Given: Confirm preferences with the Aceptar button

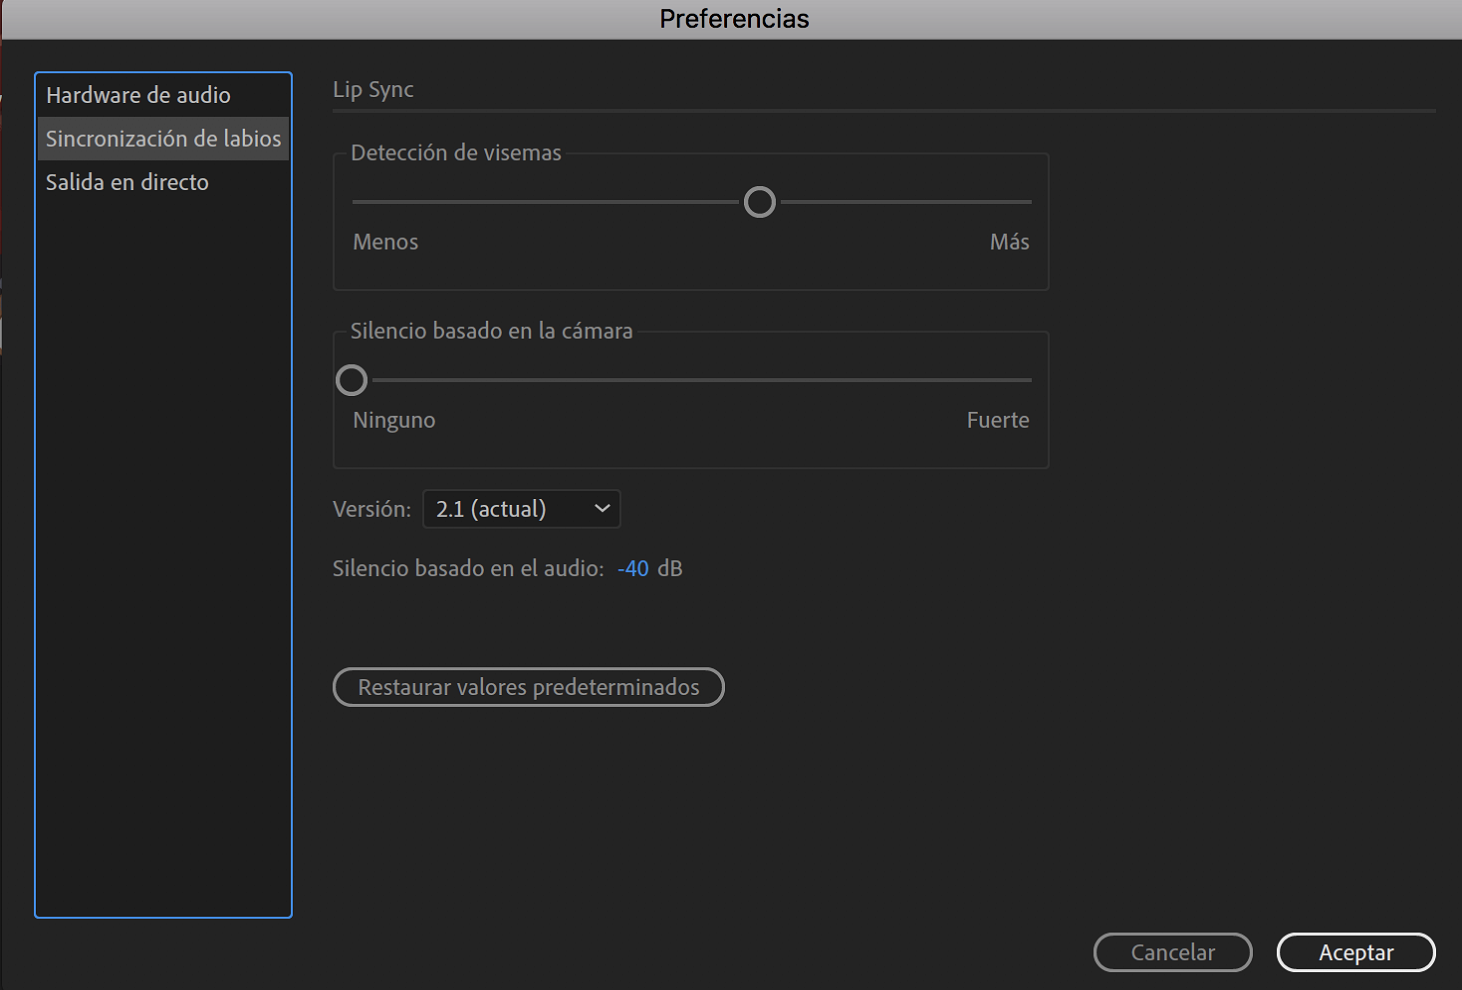Looking at the screenshot, I should tap(1356, 952).
